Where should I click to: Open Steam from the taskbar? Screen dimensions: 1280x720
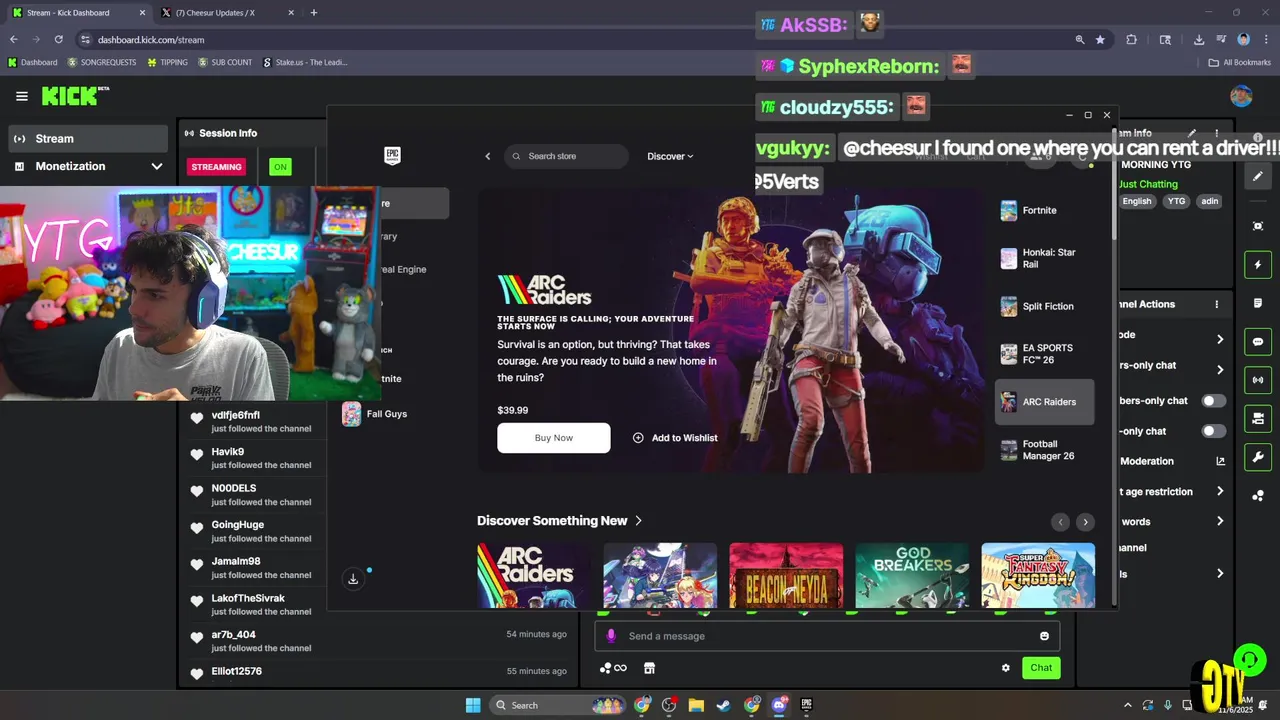(723, 705)
